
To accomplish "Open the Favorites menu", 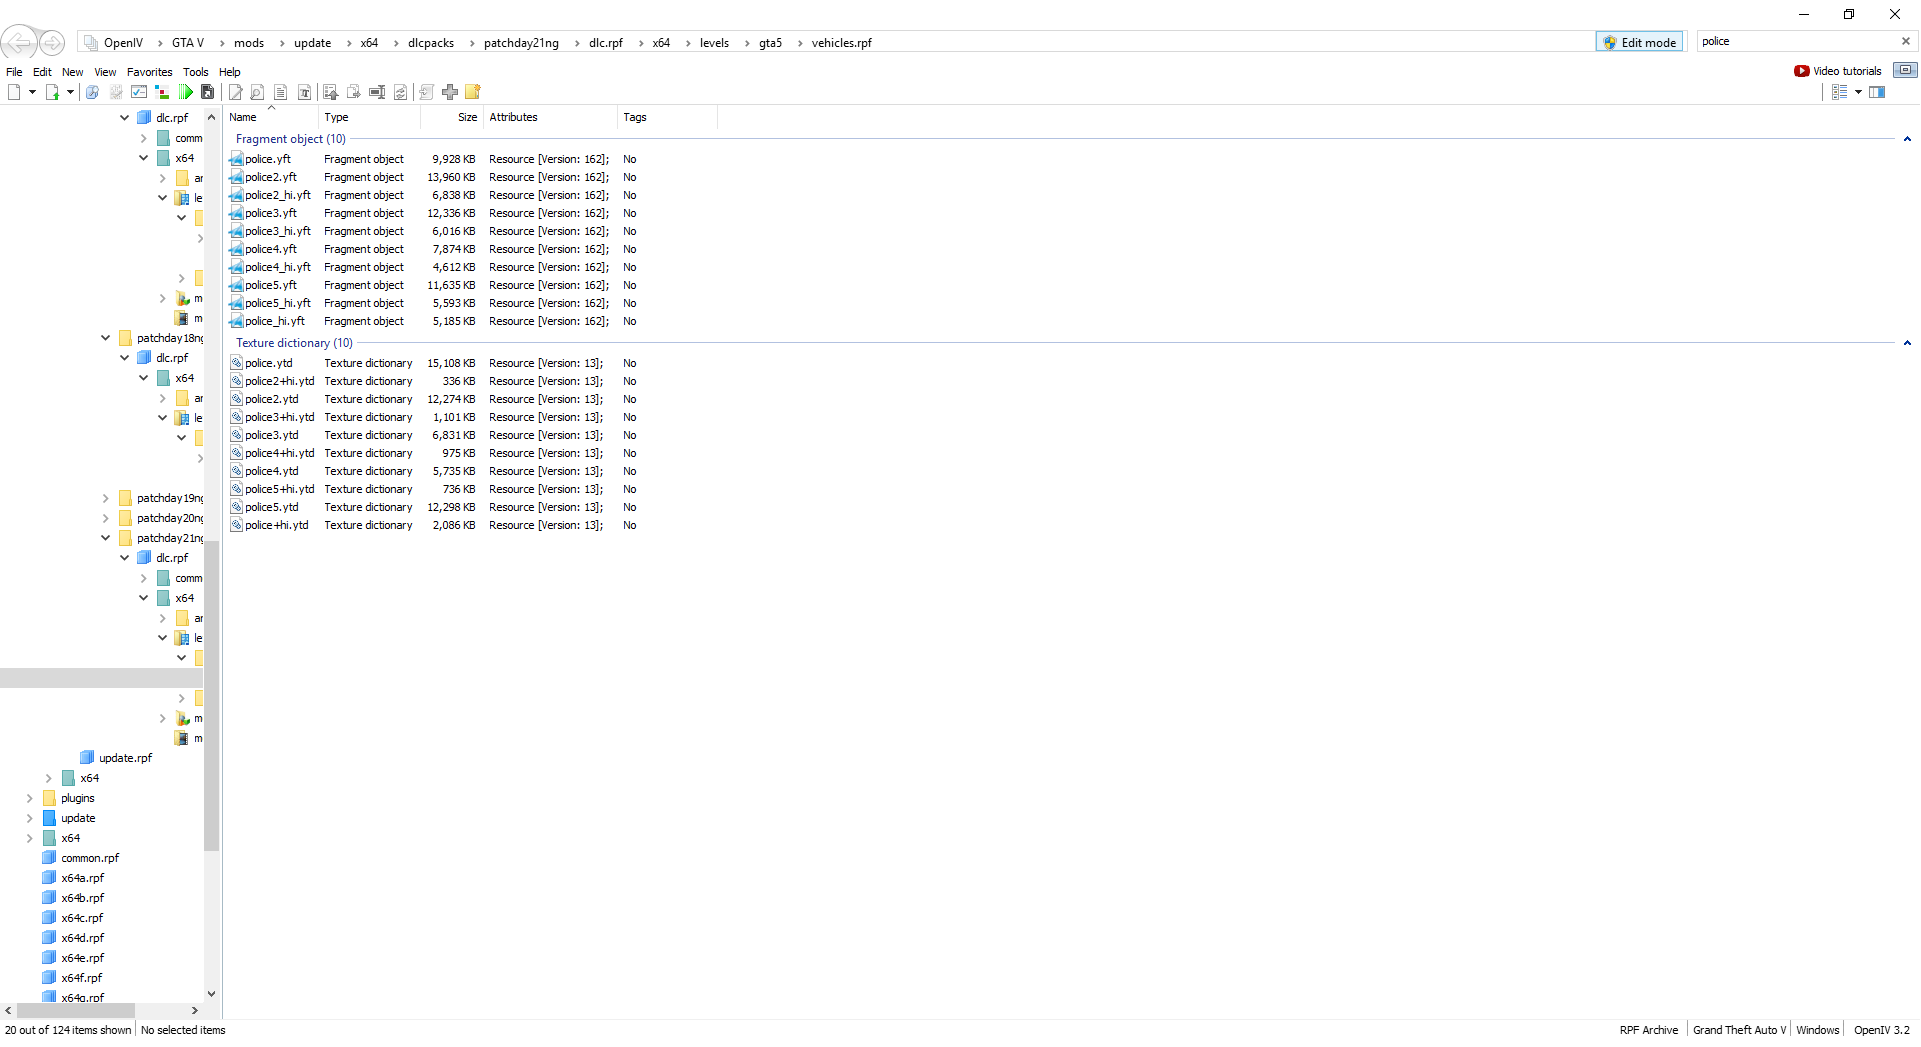I will 150,72.
